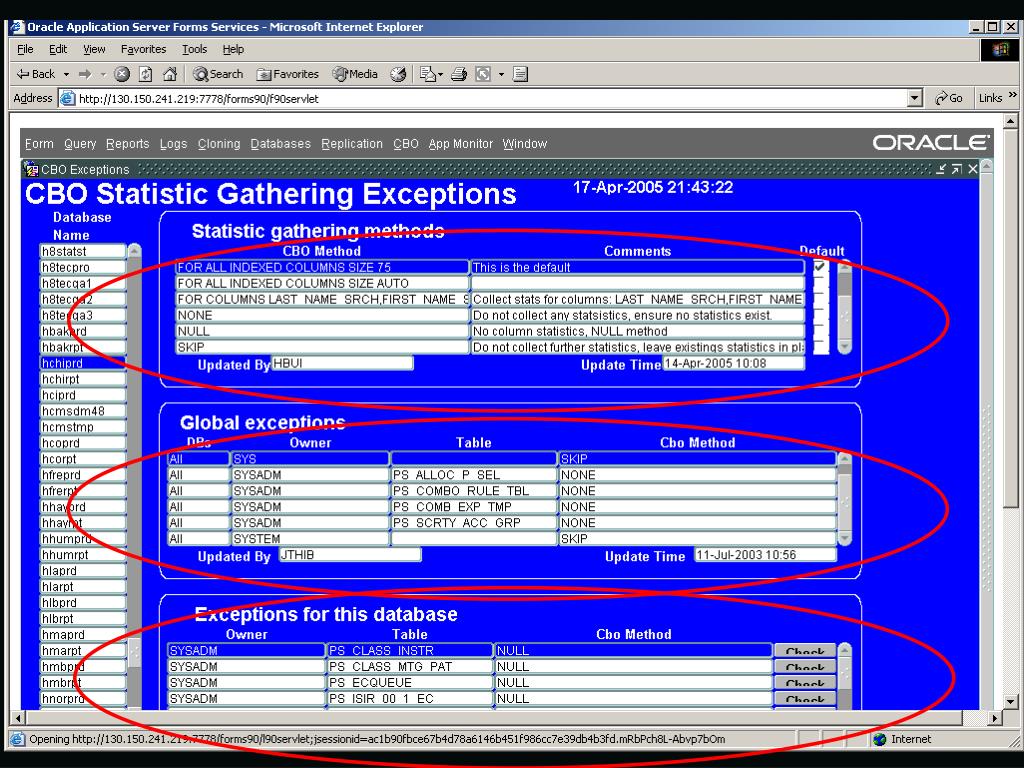The height and width of the screenshot is (768, 1024).
Task: Open the Query menu in Oracle Forms
Action: pos(80,144)
